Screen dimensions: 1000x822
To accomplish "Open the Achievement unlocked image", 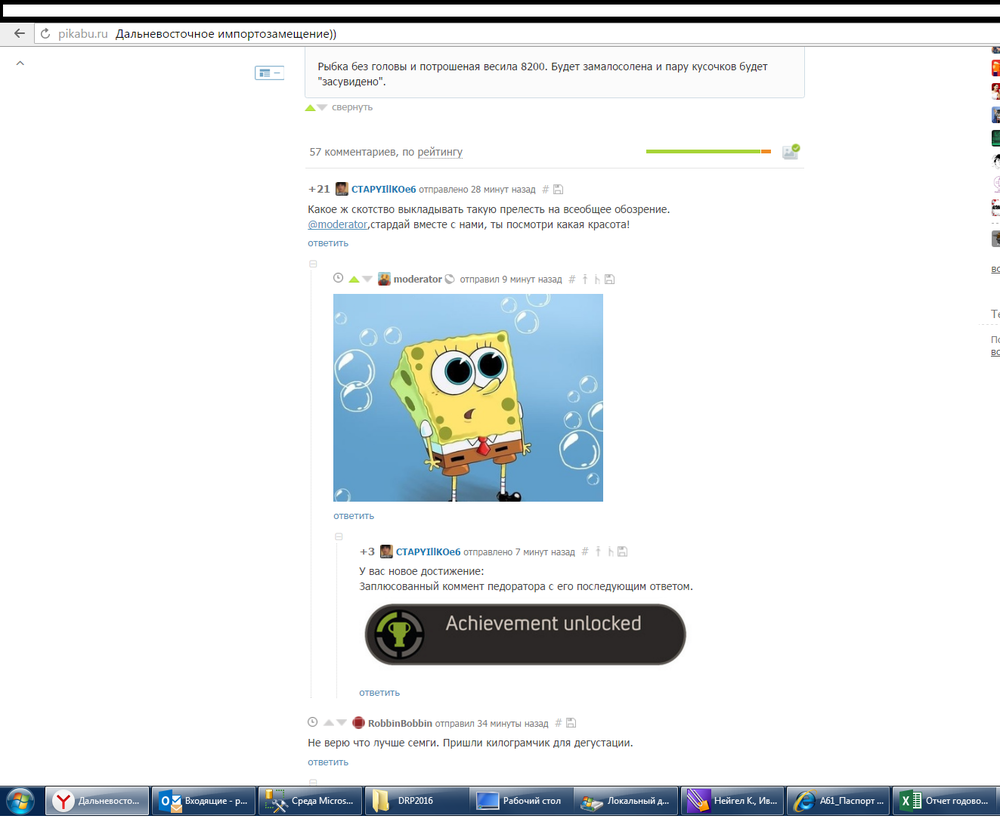I will point(526,635).
